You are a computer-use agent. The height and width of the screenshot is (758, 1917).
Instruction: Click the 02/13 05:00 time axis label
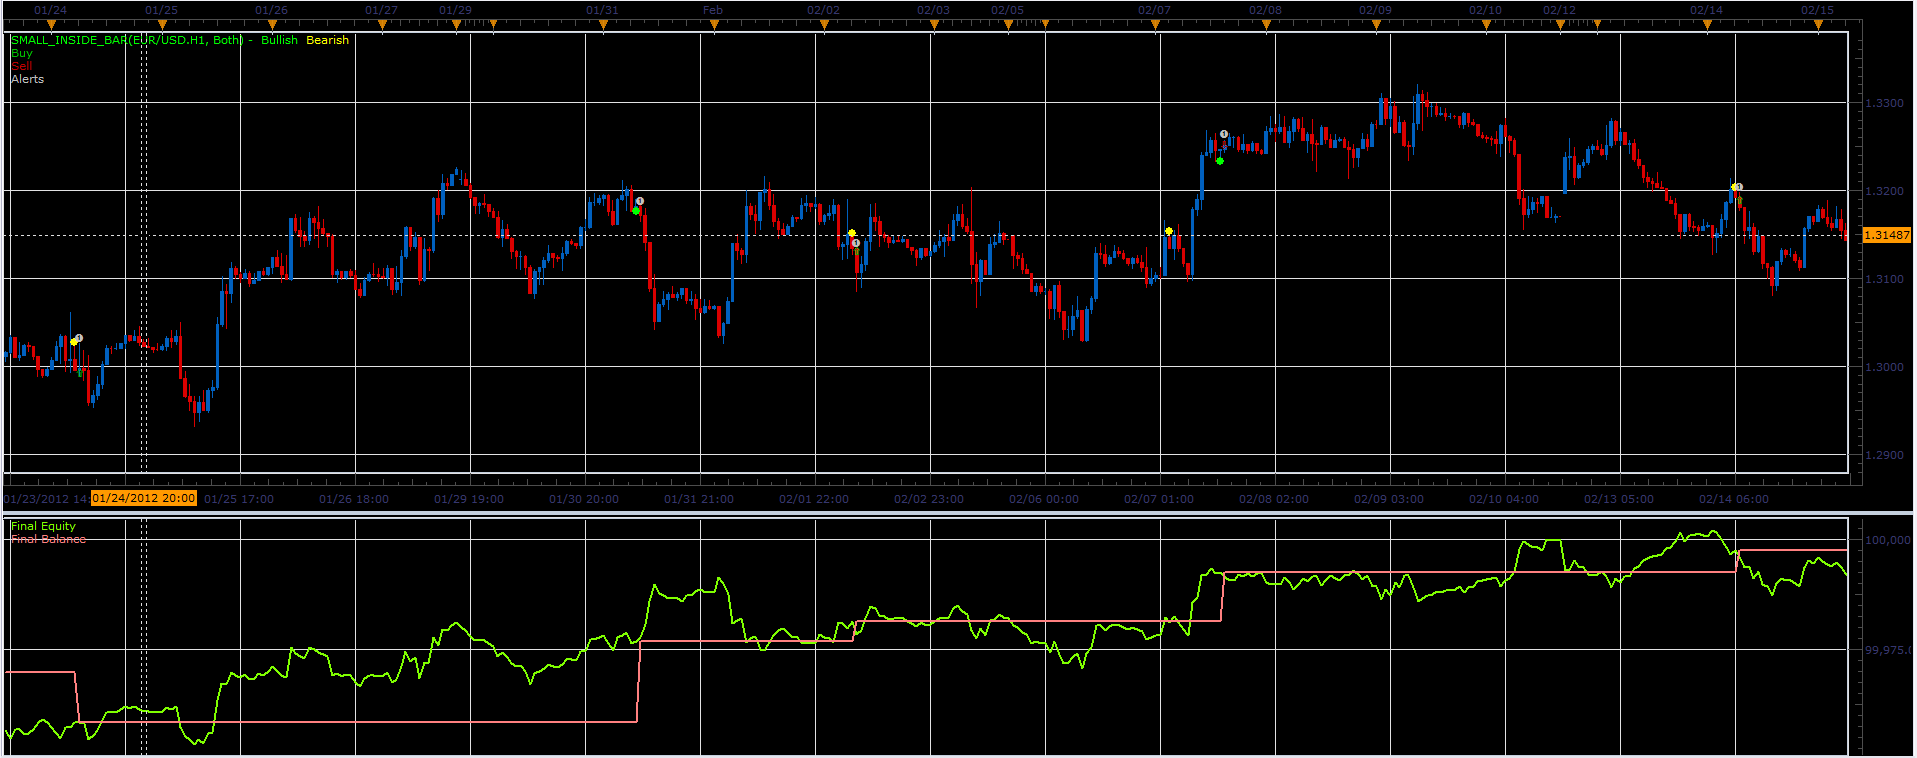tap(1619, 499)
